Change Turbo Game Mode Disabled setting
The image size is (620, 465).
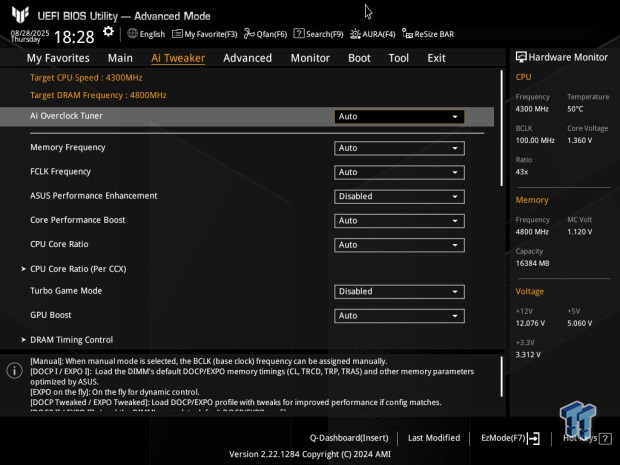399,292
